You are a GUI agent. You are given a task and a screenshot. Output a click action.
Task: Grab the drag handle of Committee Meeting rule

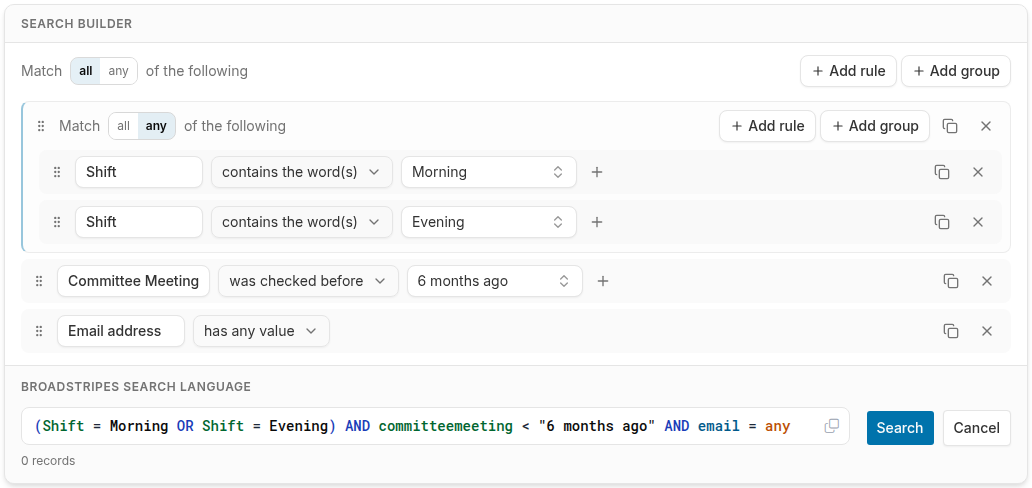coord(39,281)
